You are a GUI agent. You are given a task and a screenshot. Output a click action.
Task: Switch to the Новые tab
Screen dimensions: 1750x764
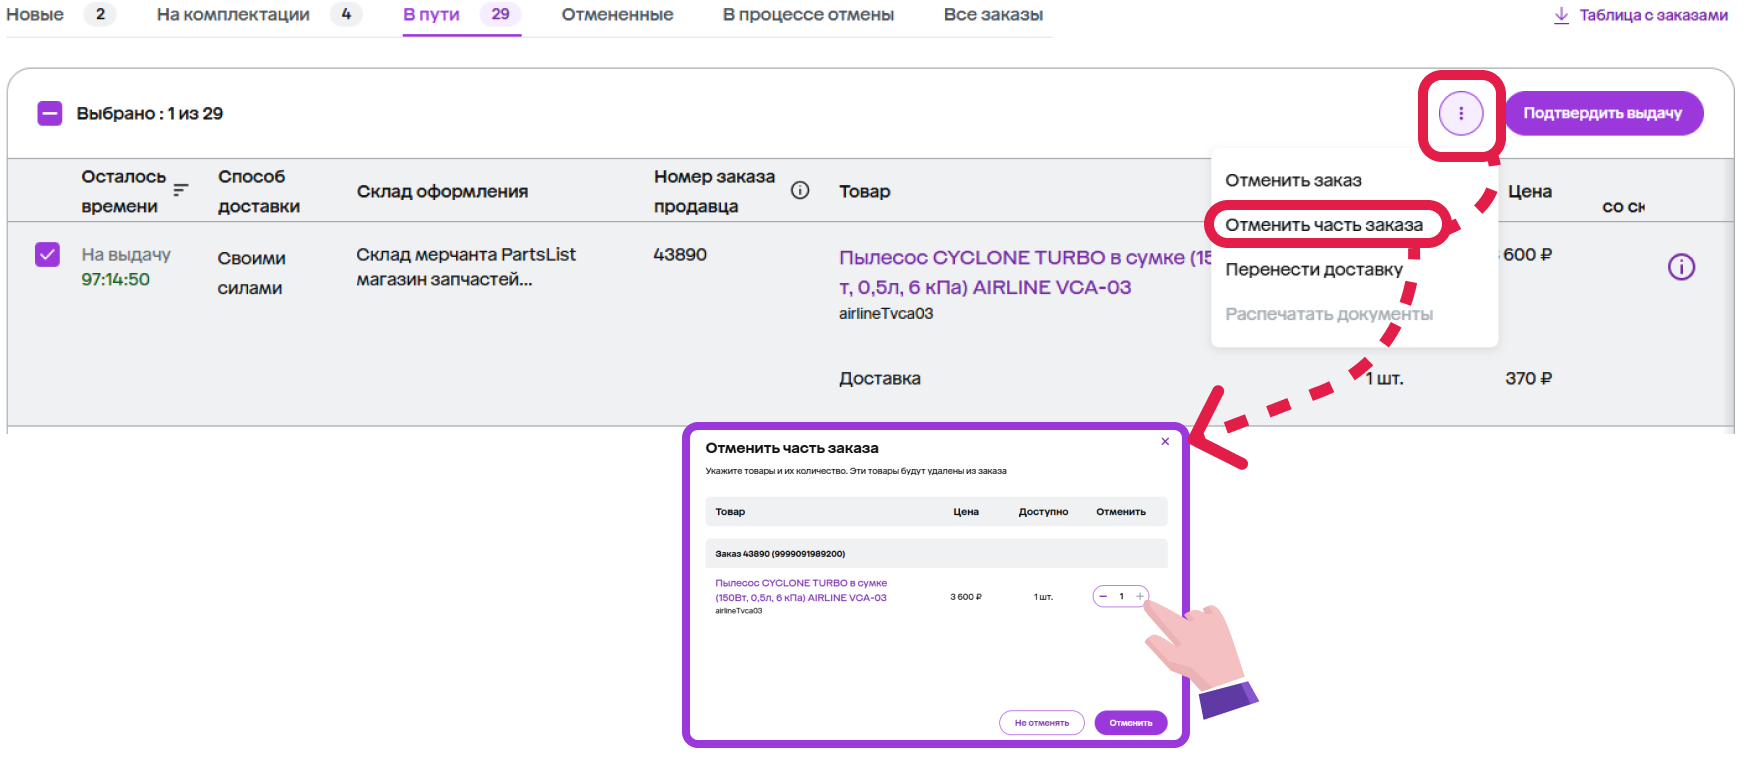coord(35,15)
